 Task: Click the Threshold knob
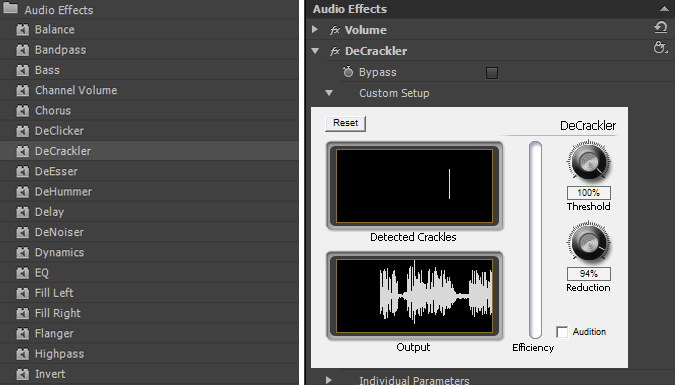pos(588,161)
